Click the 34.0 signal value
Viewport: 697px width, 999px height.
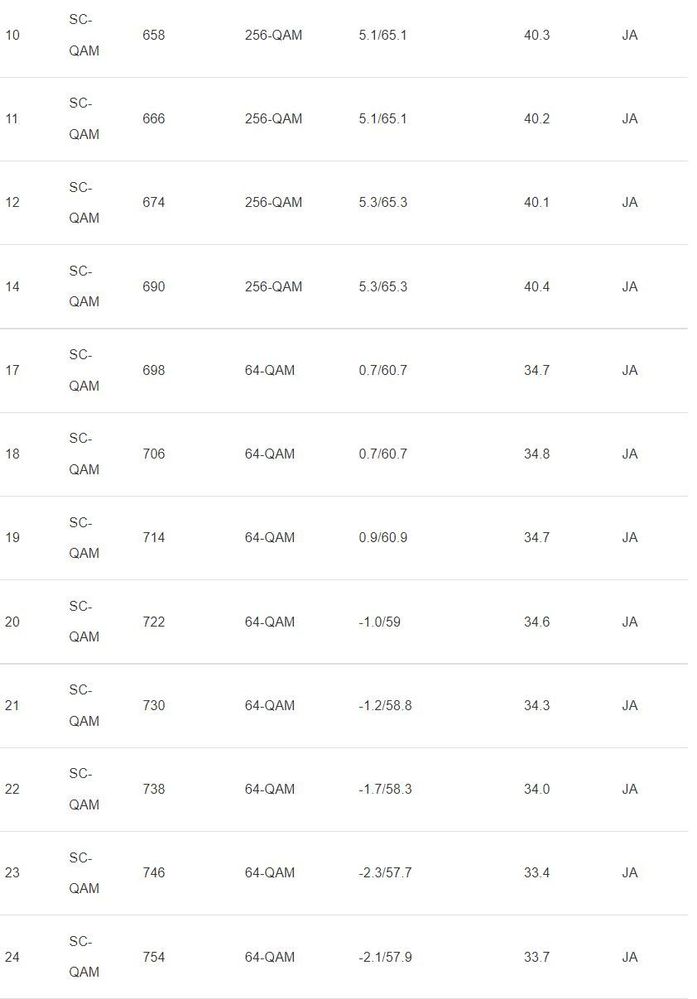coord(537,790)
